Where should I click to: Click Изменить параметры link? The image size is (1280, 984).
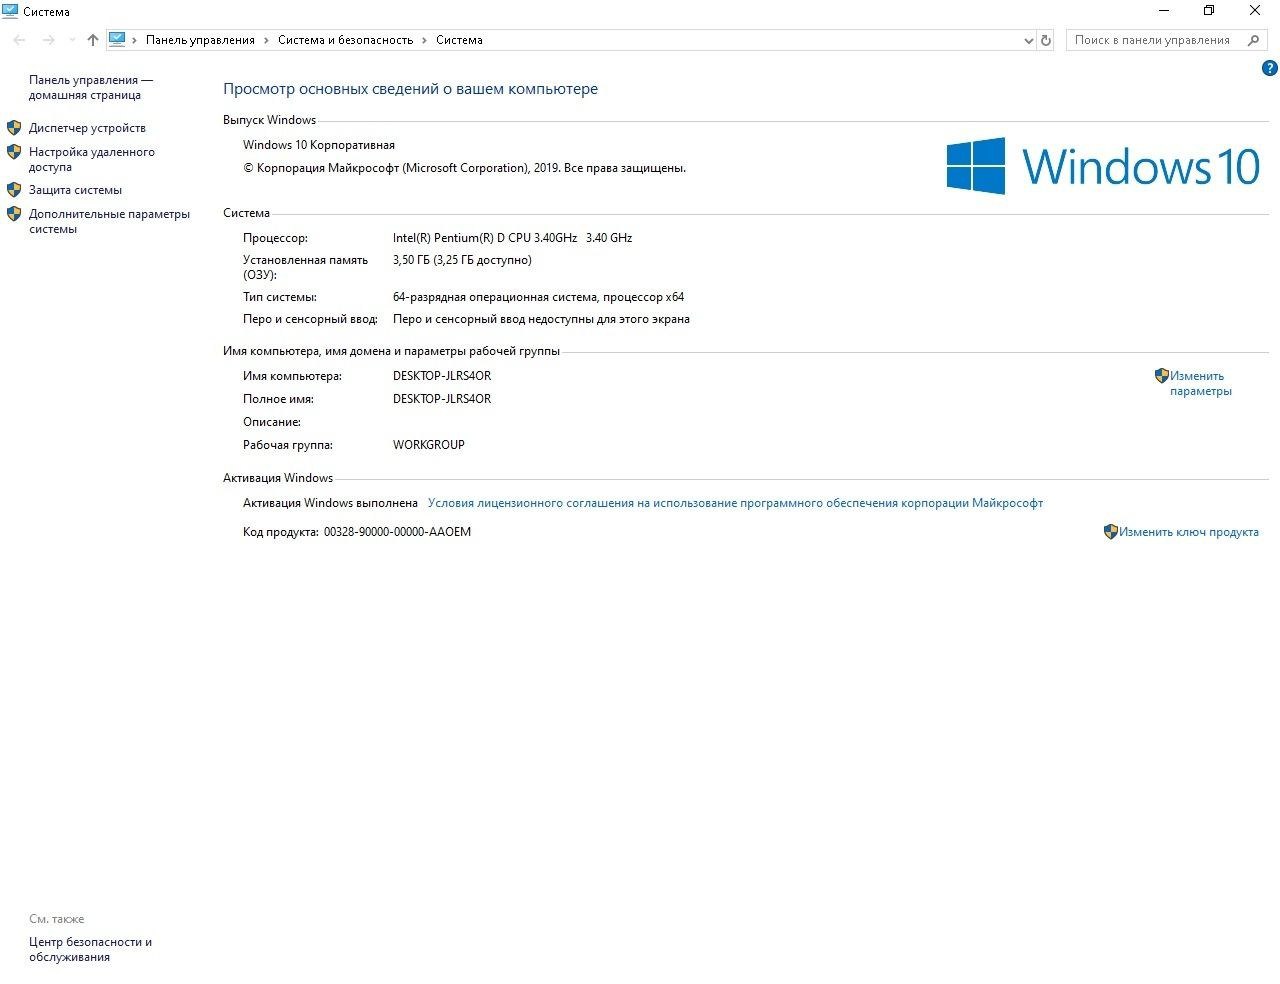coord(1200,383)
